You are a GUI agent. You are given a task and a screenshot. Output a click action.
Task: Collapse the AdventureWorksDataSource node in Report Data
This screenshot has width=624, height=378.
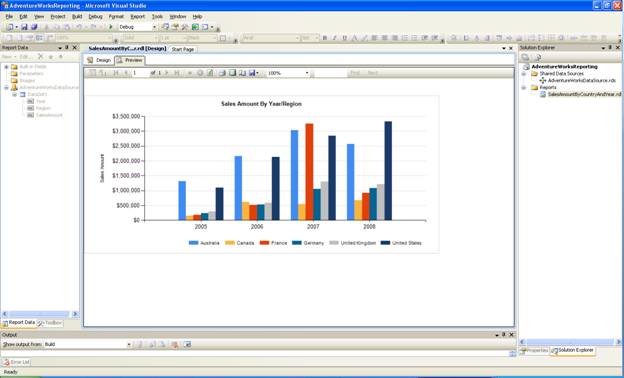tap(6, 88)
